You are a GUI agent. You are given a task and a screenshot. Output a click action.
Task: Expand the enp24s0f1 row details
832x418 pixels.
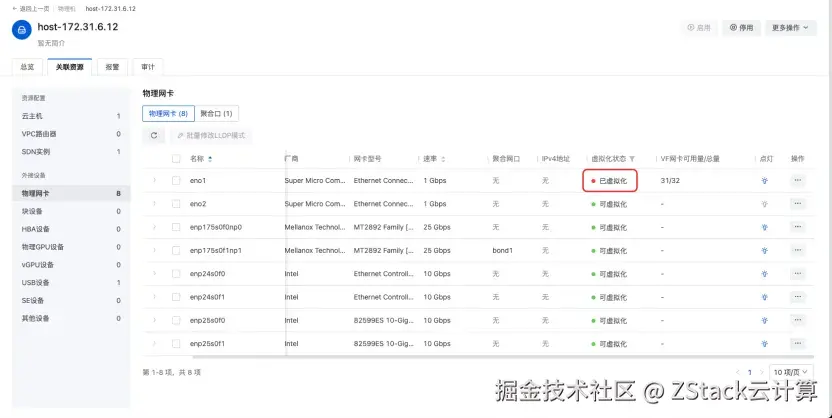[154, 297]
